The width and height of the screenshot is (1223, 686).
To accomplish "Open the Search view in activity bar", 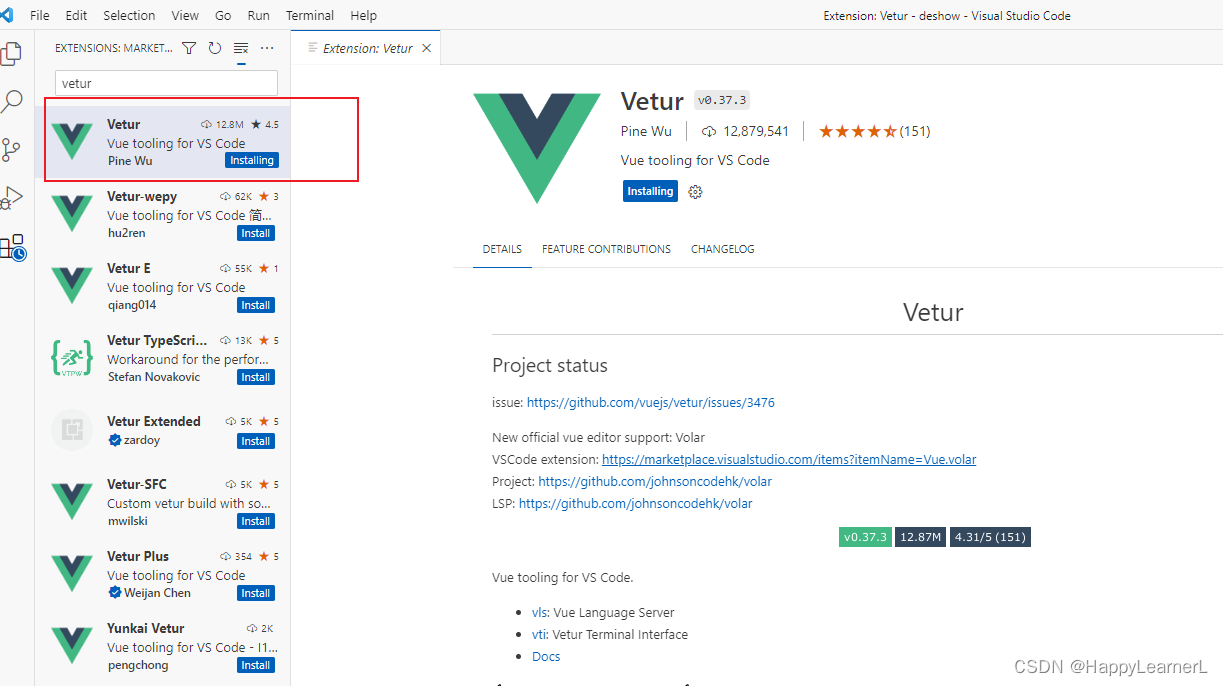I will click(x=12, y=101).
